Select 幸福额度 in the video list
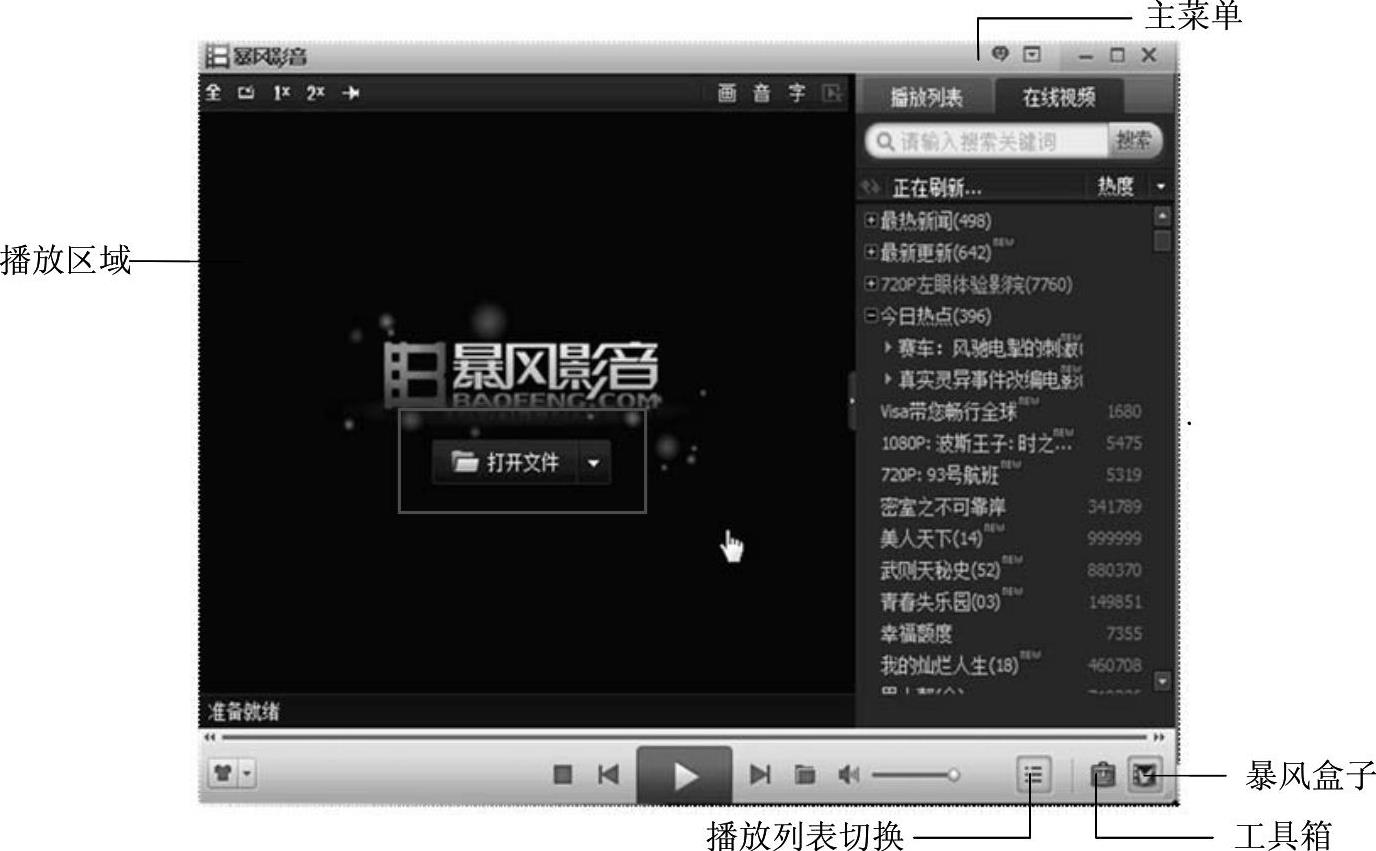Screen dimensions: 1376x851 916,634
